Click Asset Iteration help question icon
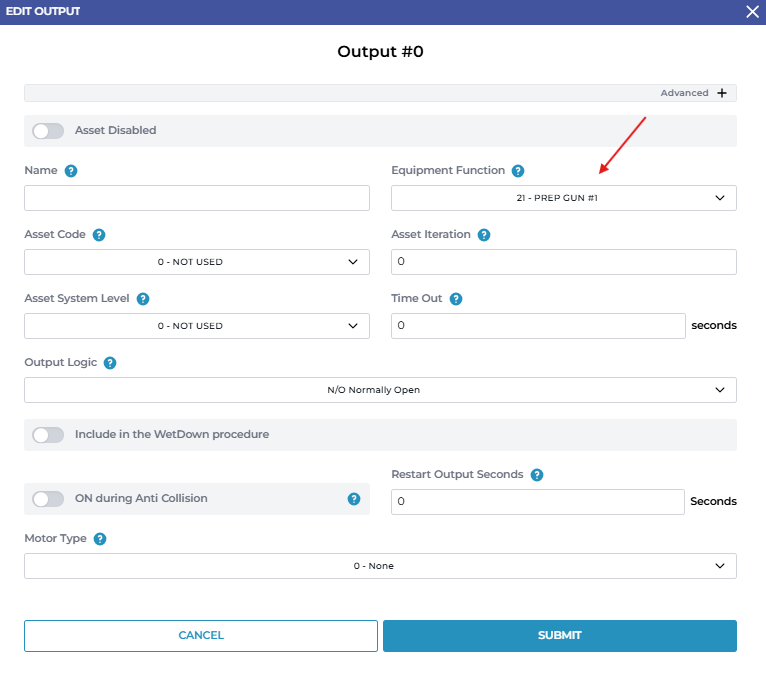This screenshot has height=676, width=766. pos(483,235)
